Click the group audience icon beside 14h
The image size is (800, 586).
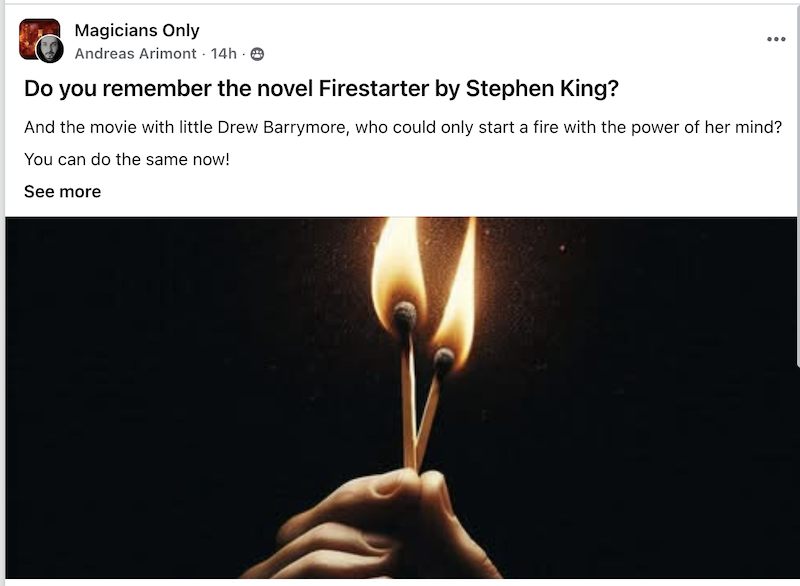pyautogui.click(x=257, y=54)
